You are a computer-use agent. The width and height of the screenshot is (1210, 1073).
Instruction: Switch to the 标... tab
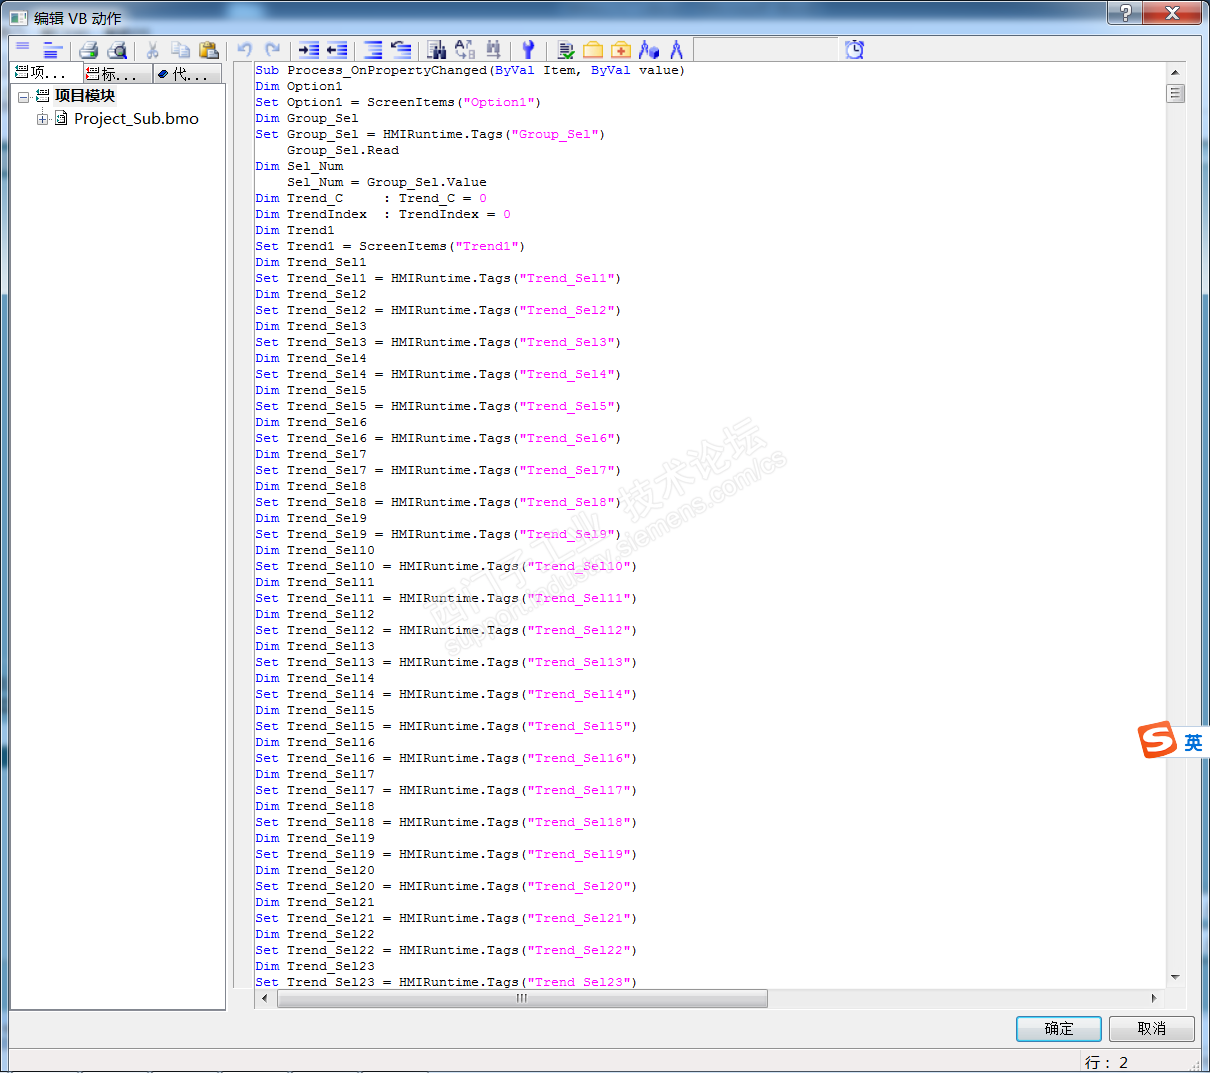pyautogui.click(x=118, y=73)
